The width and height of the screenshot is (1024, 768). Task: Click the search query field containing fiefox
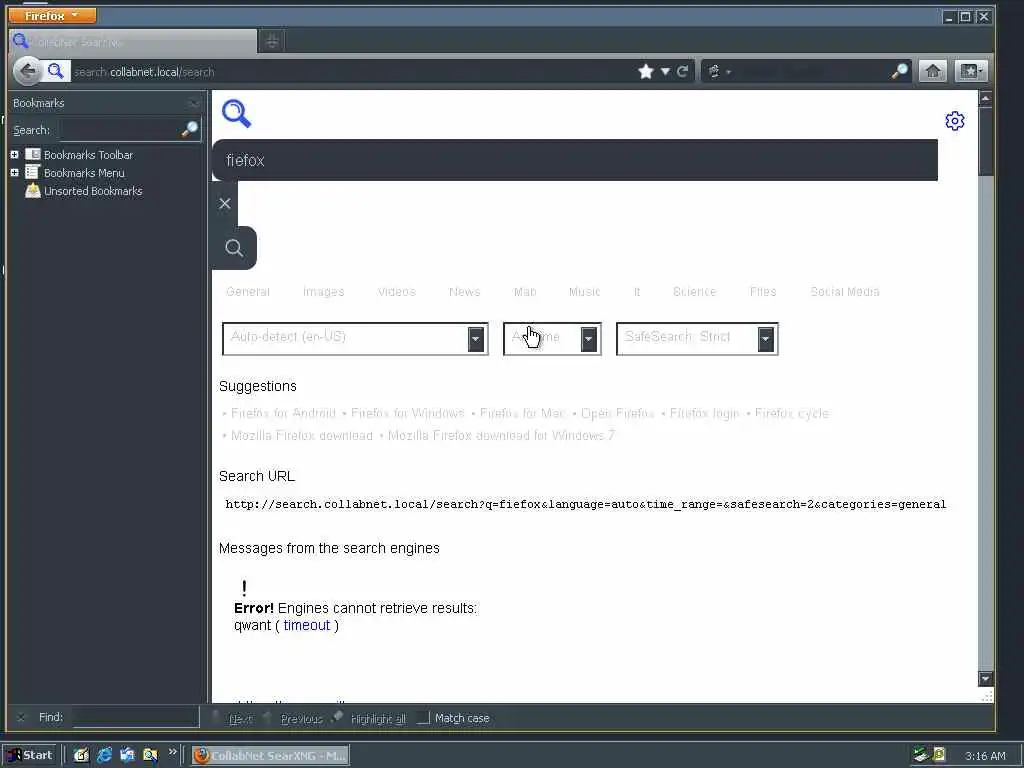click(575, 160)
